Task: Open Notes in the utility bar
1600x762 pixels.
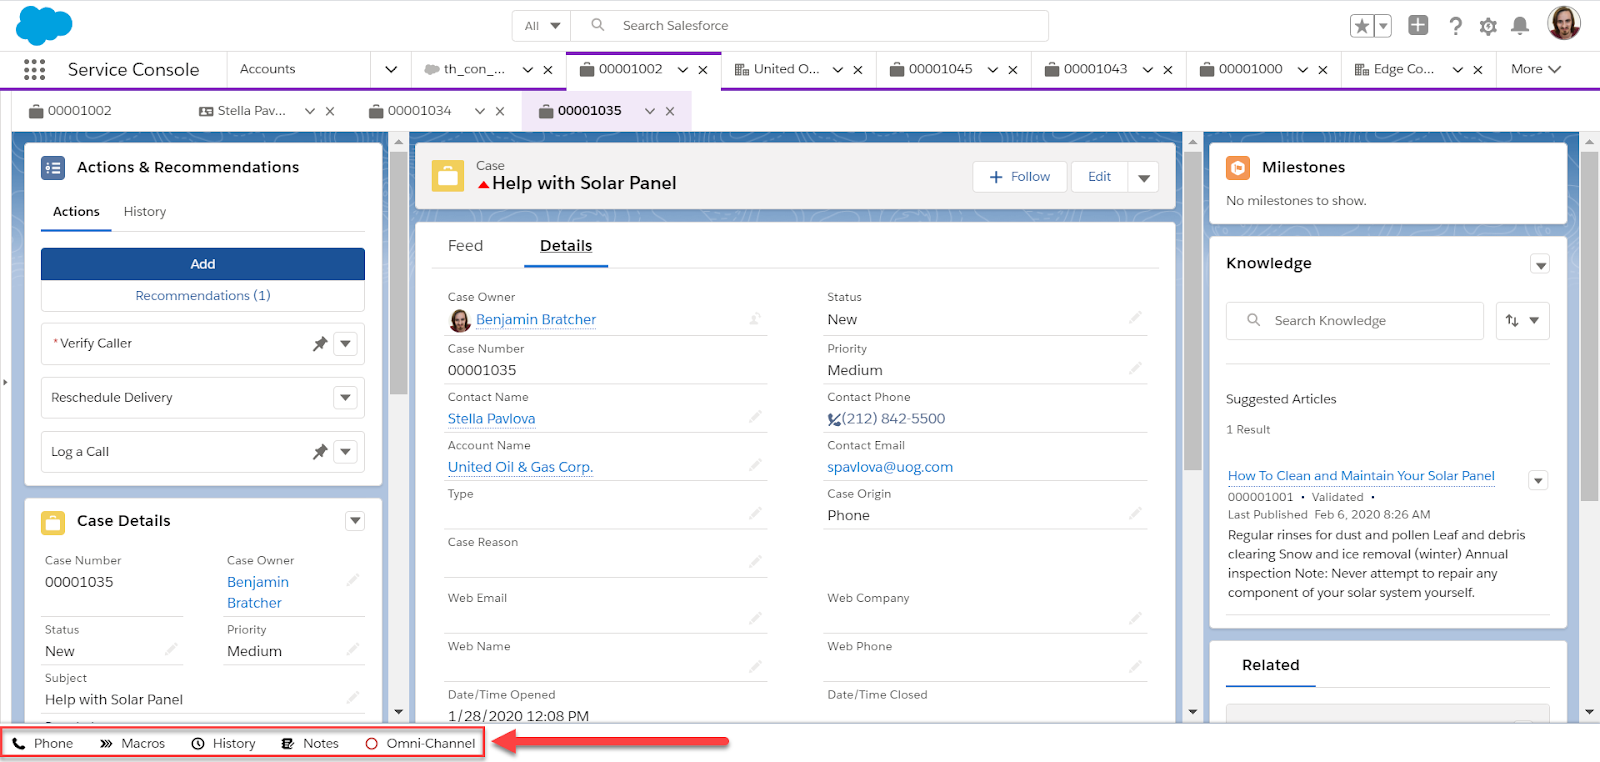Action: pyautogui.click(x=310, y=743)
